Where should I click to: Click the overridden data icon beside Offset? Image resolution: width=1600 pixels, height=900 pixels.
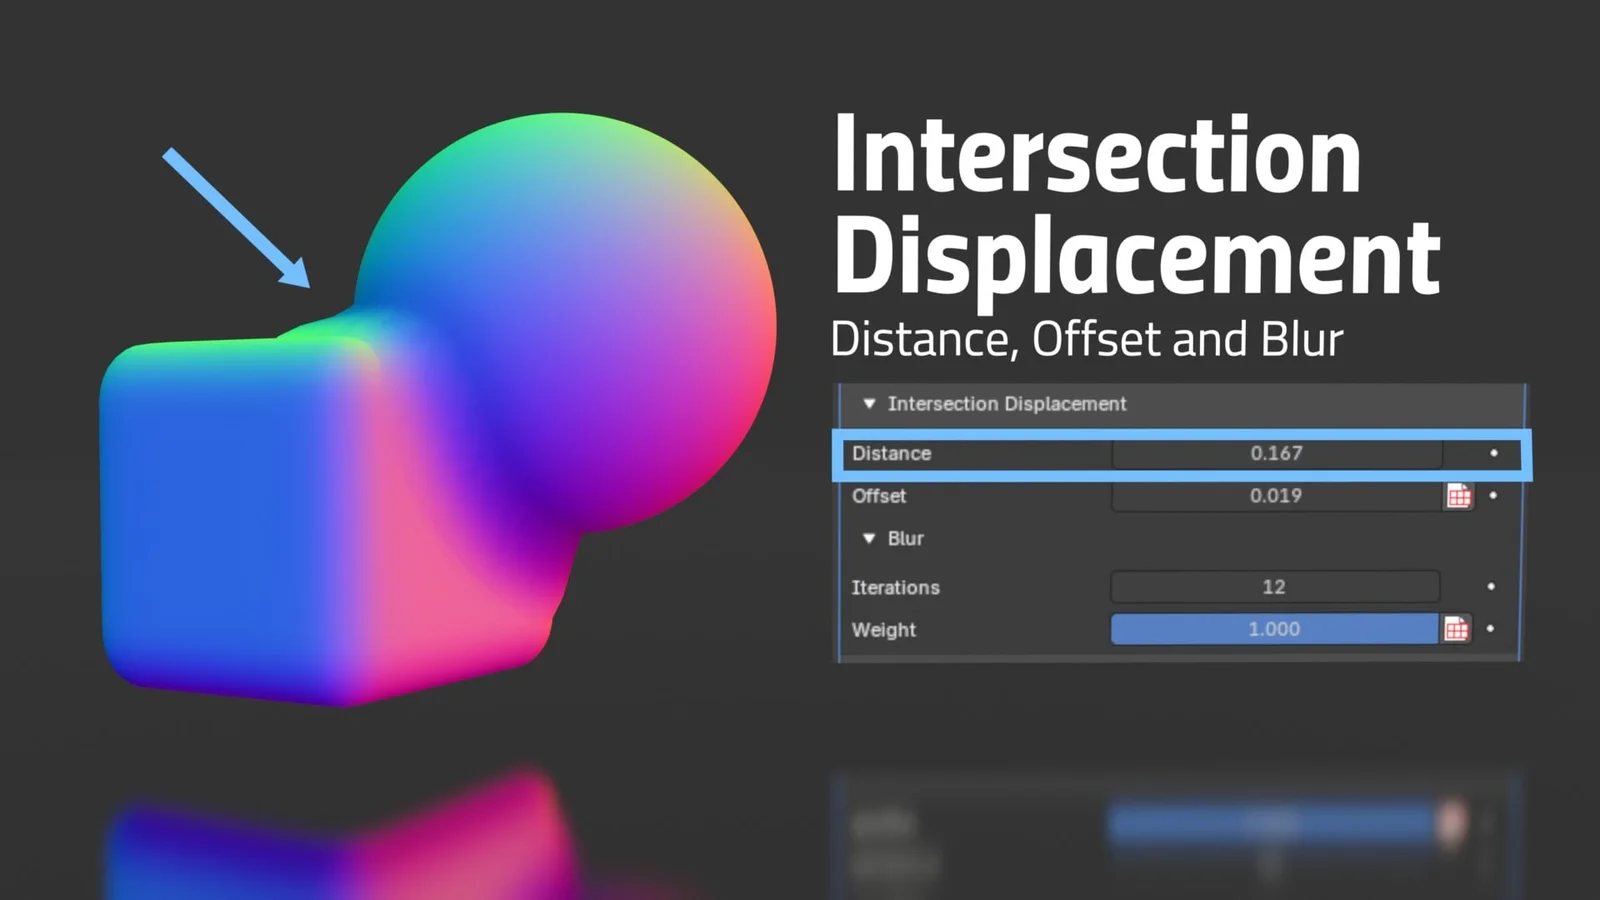(1459, 496)
